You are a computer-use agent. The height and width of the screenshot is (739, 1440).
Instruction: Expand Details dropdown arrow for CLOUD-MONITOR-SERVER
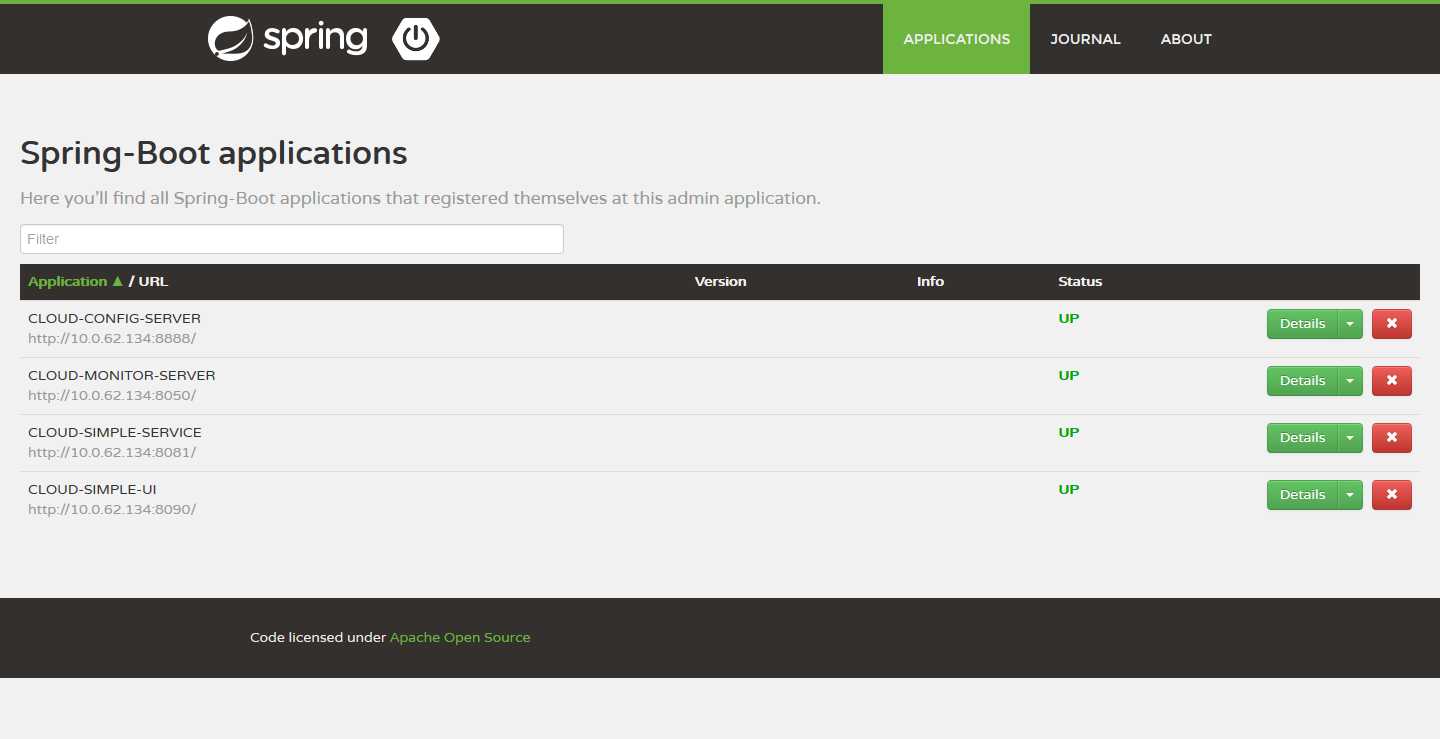click(x=1350, y=381)
